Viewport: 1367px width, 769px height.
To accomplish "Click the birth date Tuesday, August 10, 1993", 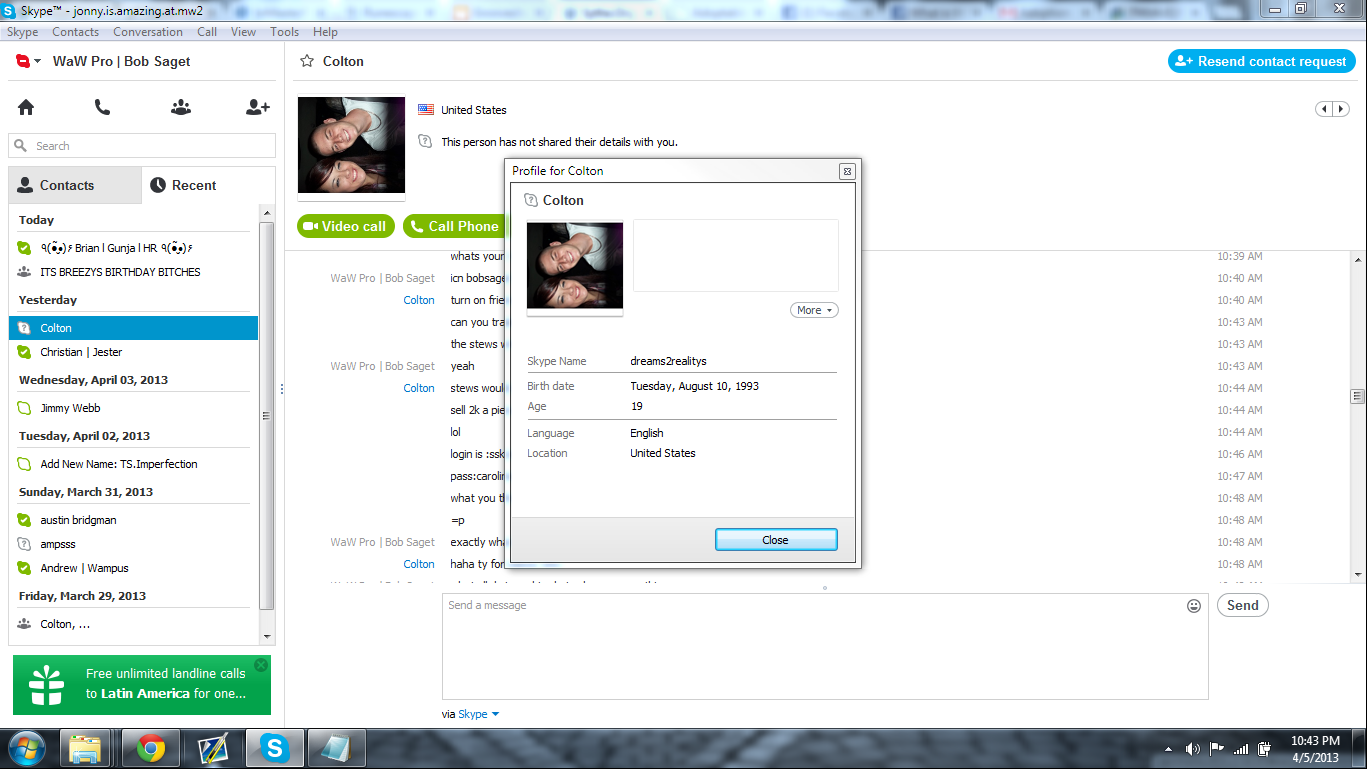I will 694,386.
